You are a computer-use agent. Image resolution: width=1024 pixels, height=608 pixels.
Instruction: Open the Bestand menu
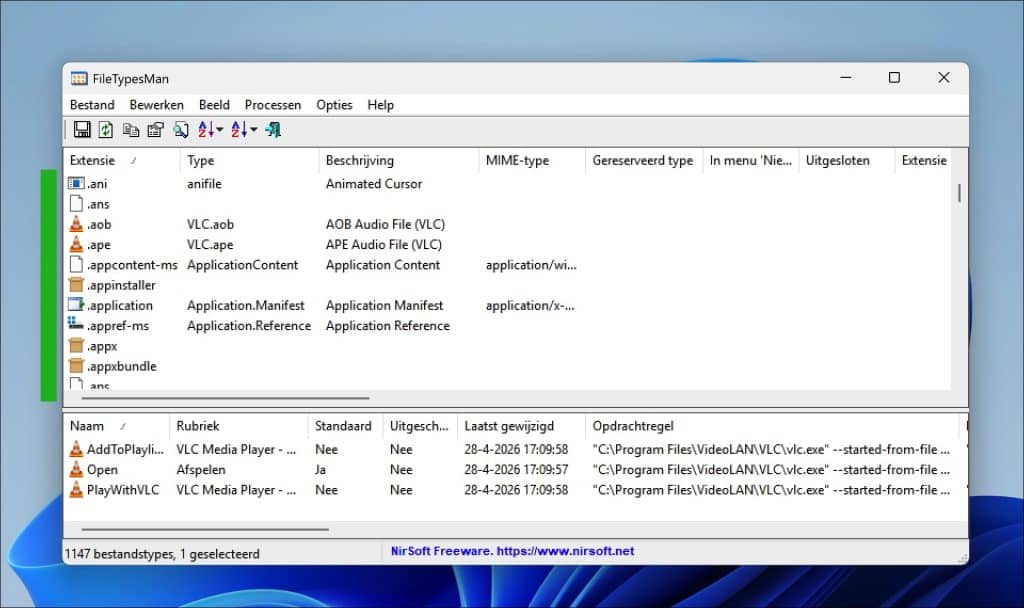[92, 105]
